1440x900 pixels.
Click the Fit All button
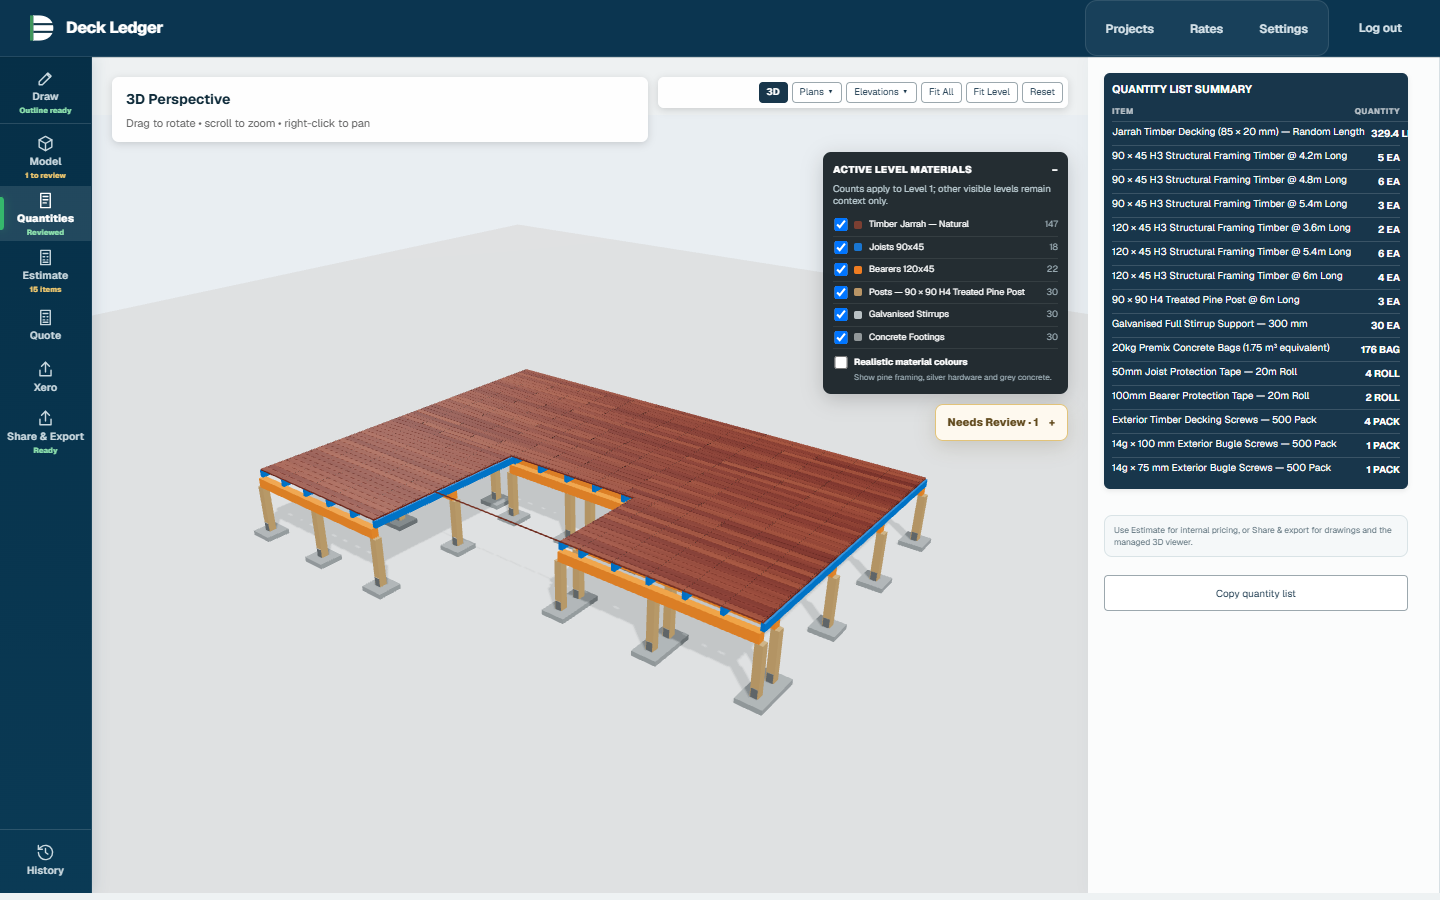[x=941, y=92]
